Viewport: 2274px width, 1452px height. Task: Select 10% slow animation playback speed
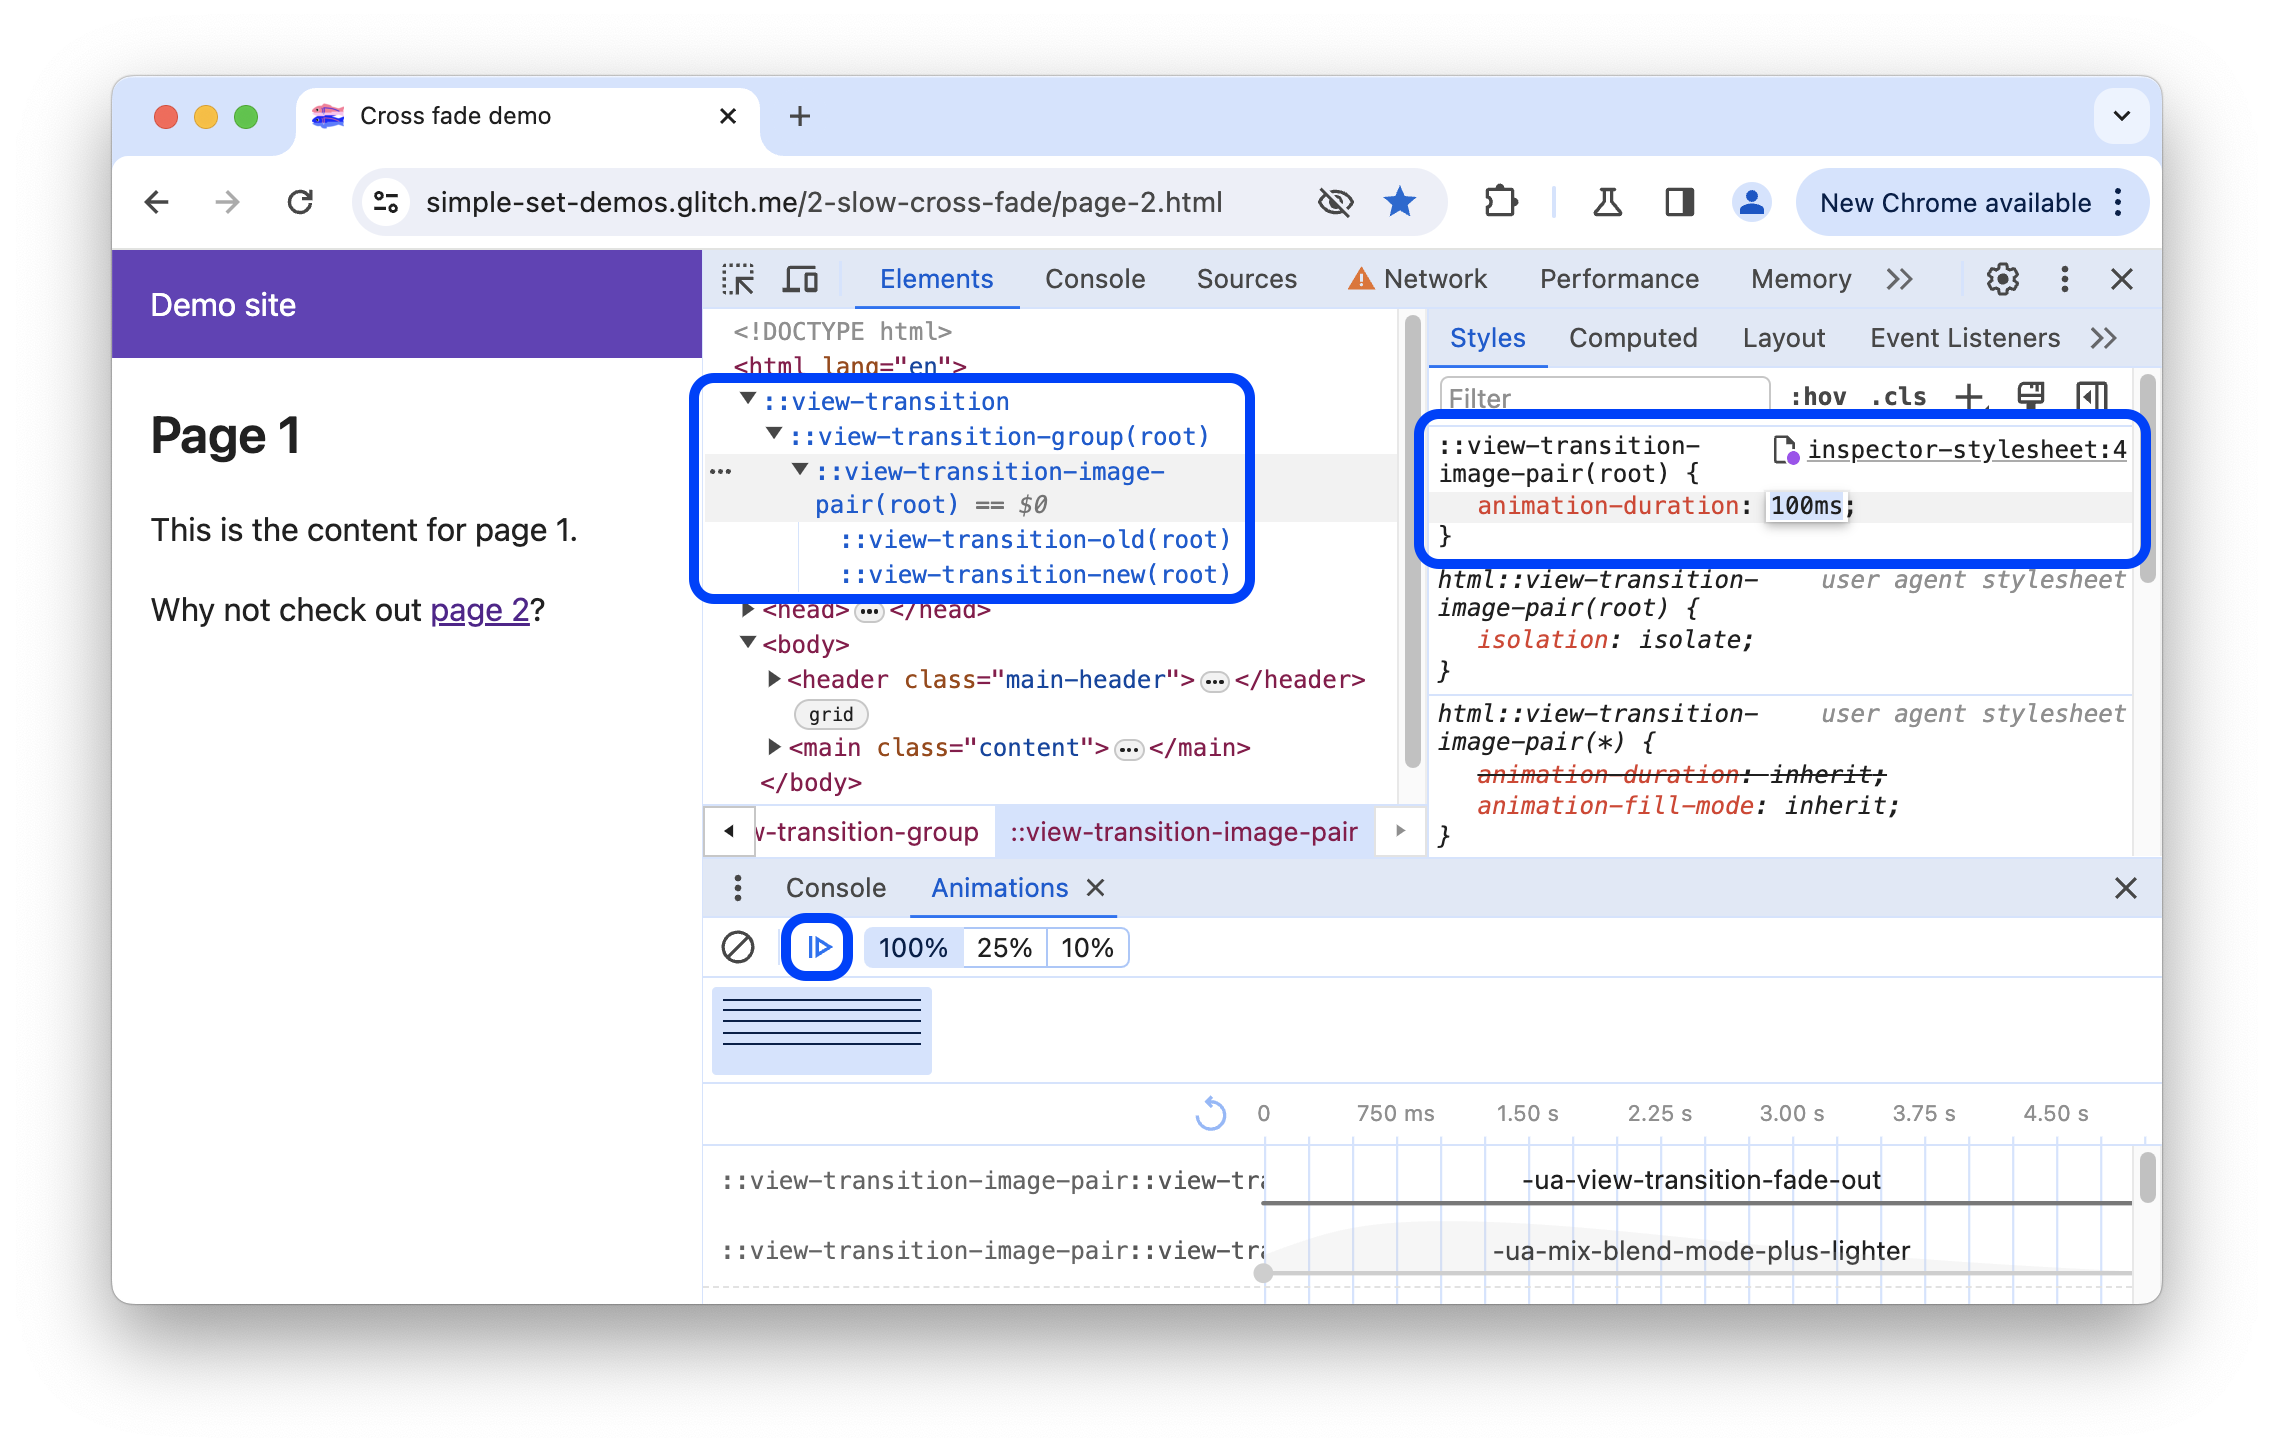tap(1089, 948)
